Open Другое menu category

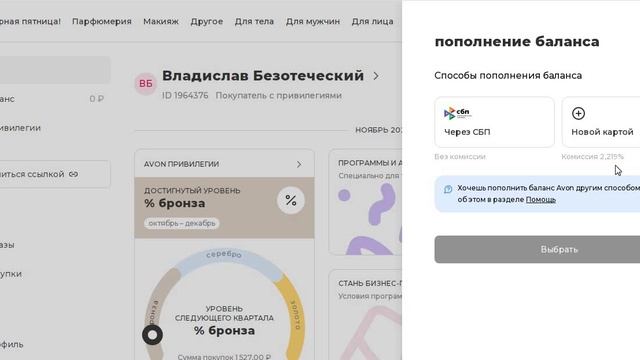pyautogui.click(x=207, y=21)
